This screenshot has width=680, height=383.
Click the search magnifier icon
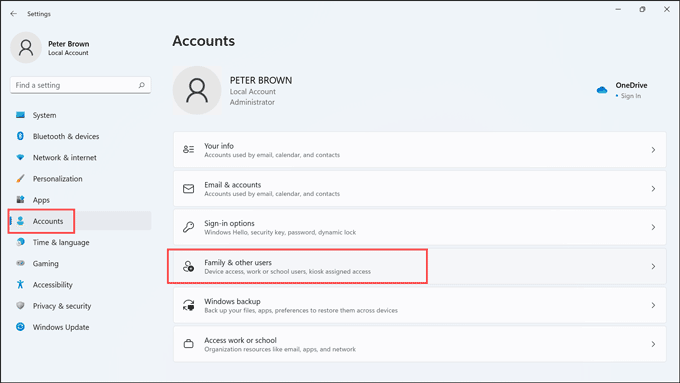[141, 85]
